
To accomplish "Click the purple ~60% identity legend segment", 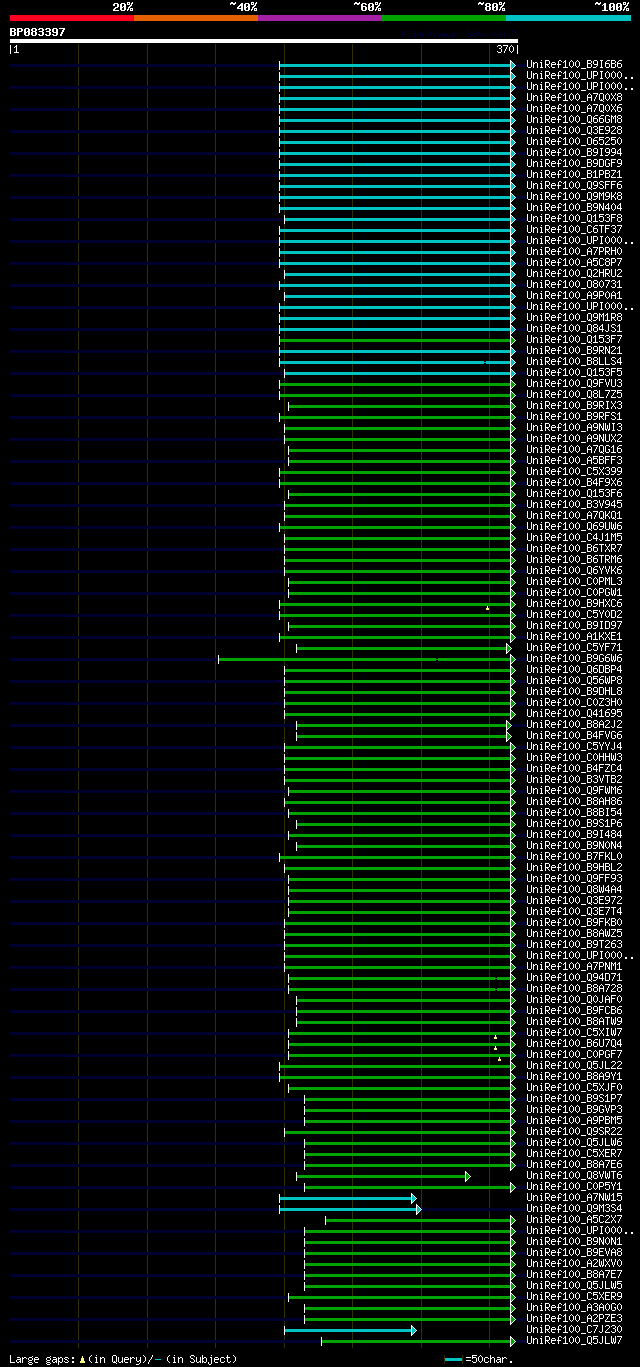I will click(x=319, y=18).
